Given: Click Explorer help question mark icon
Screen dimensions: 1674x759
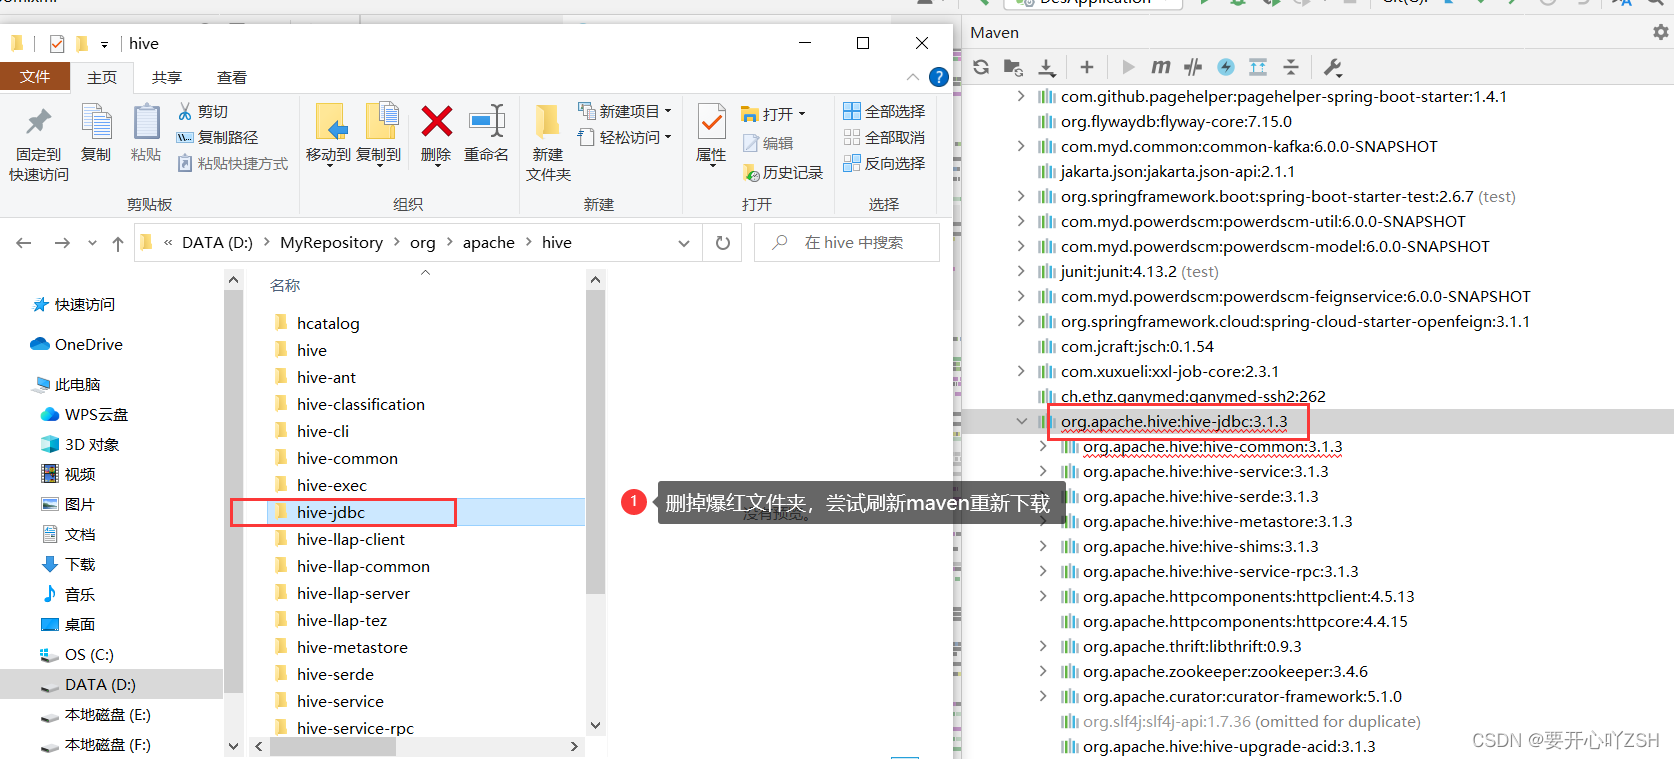Looking at the screenshot, I should [x=939, y=77].
